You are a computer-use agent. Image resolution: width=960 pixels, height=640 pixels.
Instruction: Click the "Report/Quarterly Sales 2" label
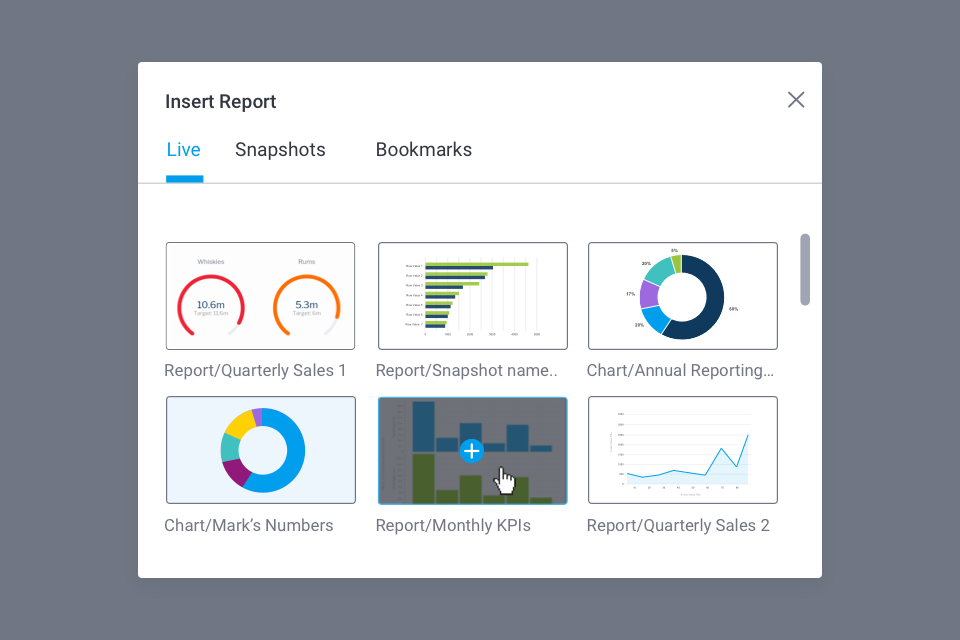[678, 526]
